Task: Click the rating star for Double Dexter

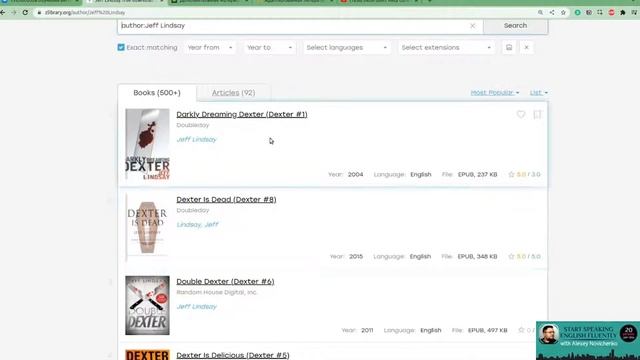Action: (x=521, y=330)
